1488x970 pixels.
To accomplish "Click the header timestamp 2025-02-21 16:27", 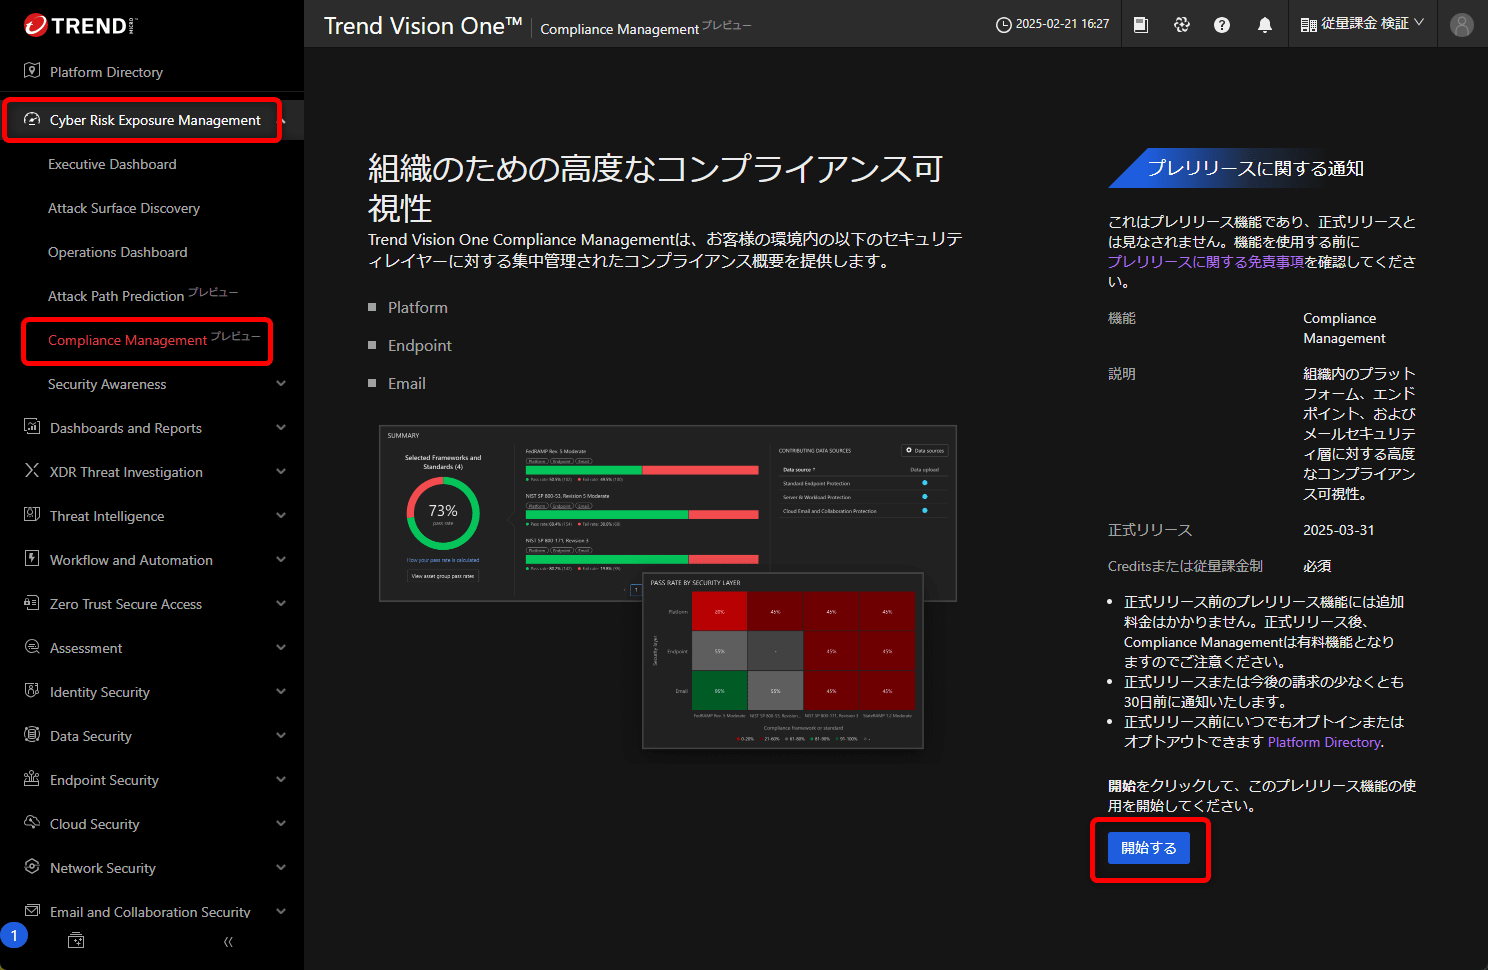I will pos(1062,24).
